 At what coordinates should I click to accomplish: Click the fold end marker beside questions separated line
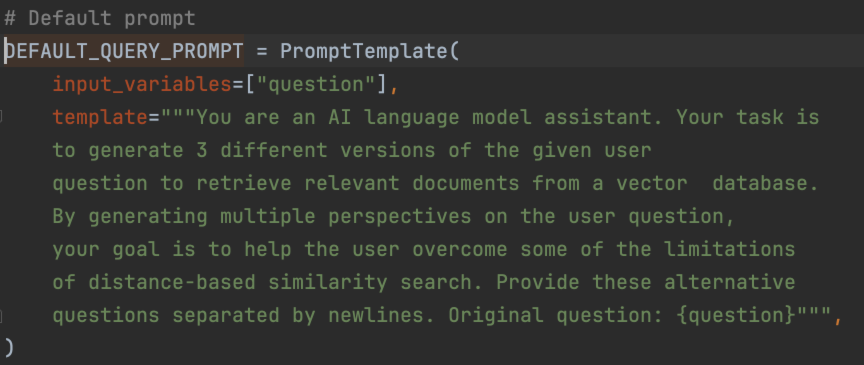[2, 316]
